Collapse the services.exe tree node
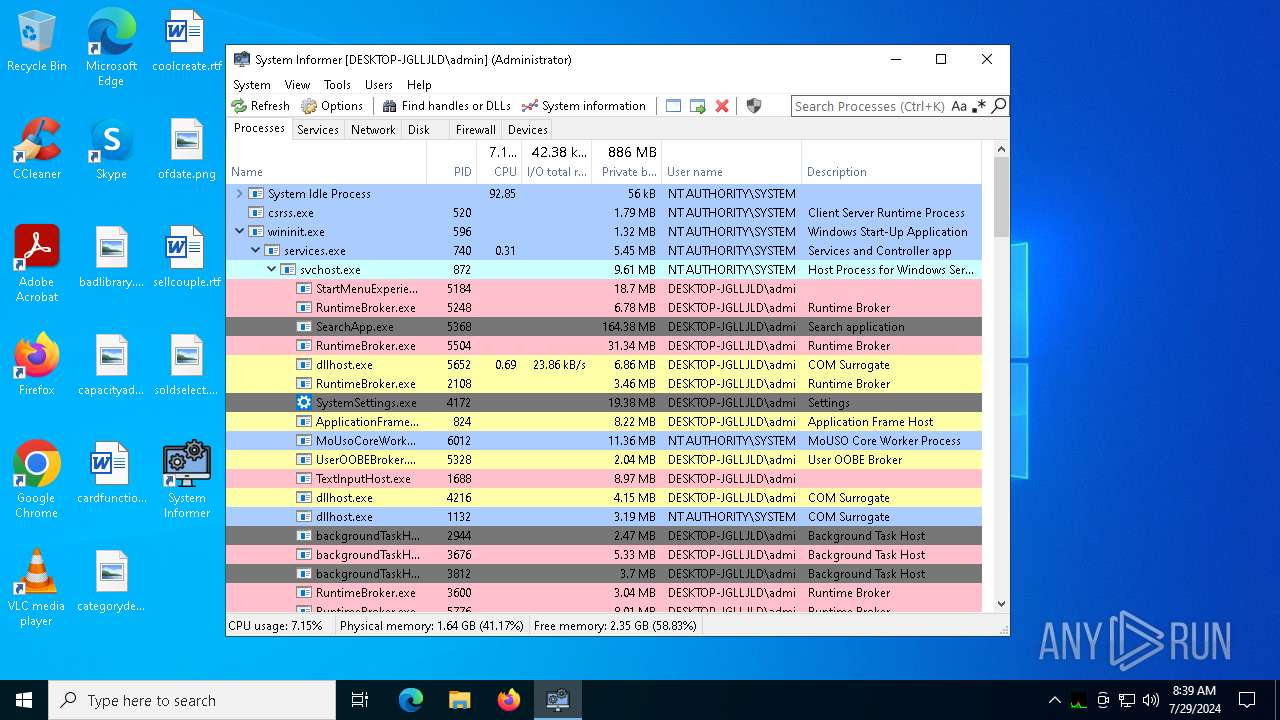 pos(255,251)
